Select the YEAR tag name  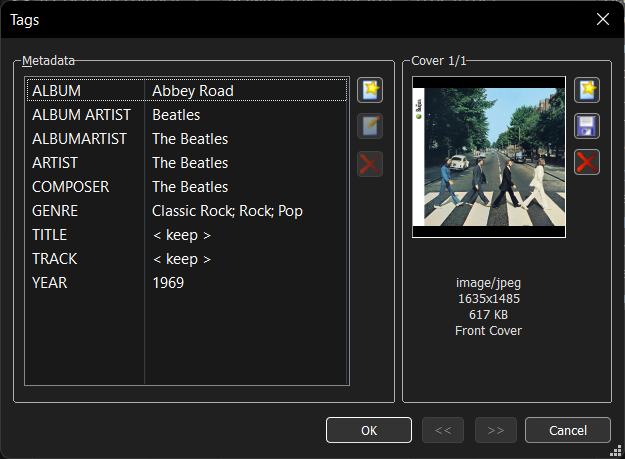49,283
